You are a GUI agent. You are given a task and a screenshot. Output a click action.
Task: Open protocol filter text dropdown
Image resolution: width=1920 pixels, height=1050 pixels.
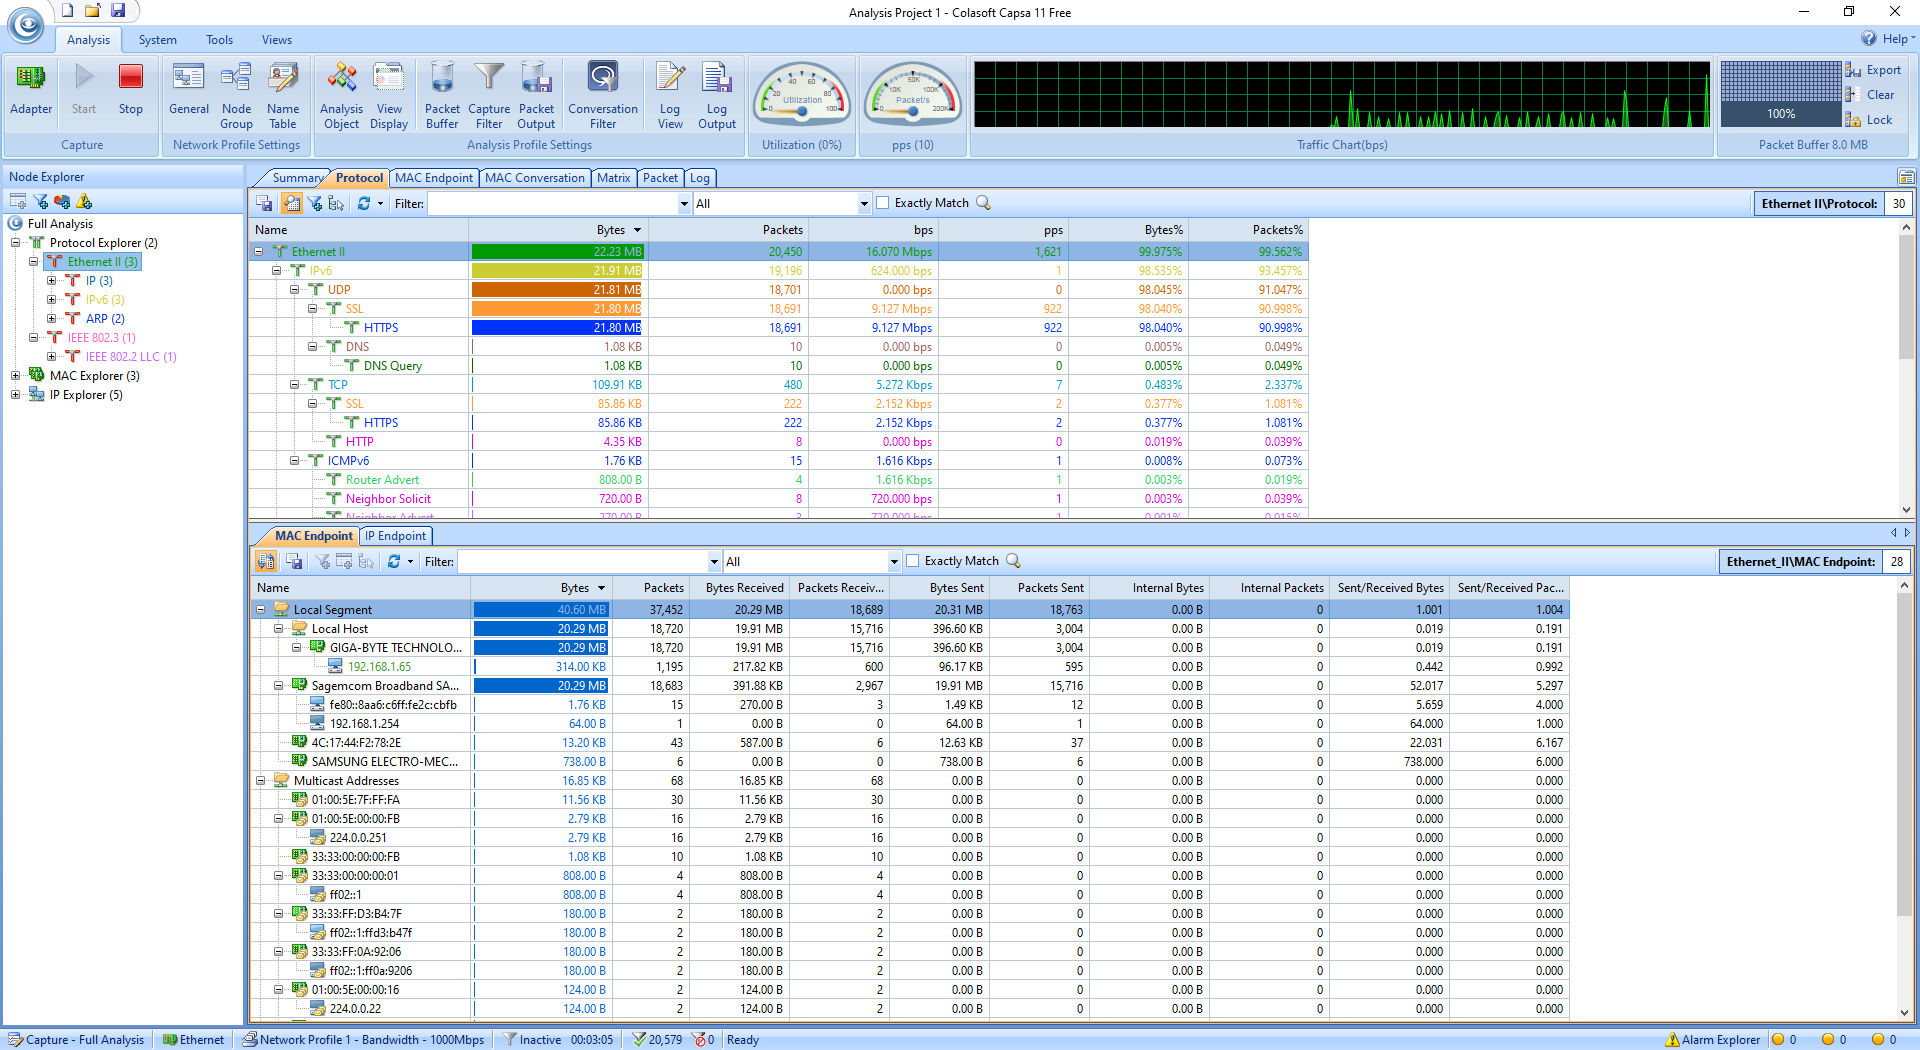pyautogui.click(x=684, y=204)
